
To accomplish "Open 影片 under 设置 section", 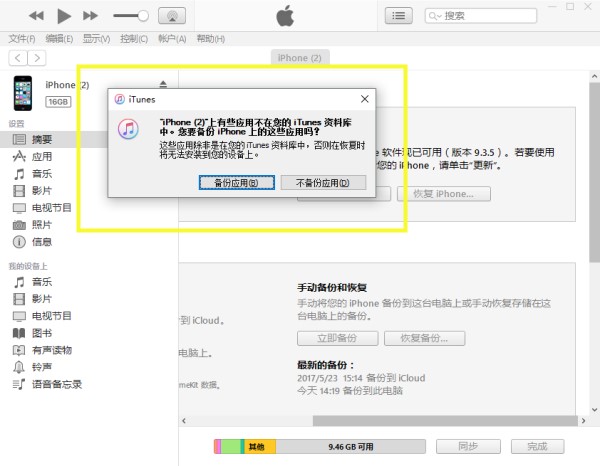I will [x=41, y=191].
